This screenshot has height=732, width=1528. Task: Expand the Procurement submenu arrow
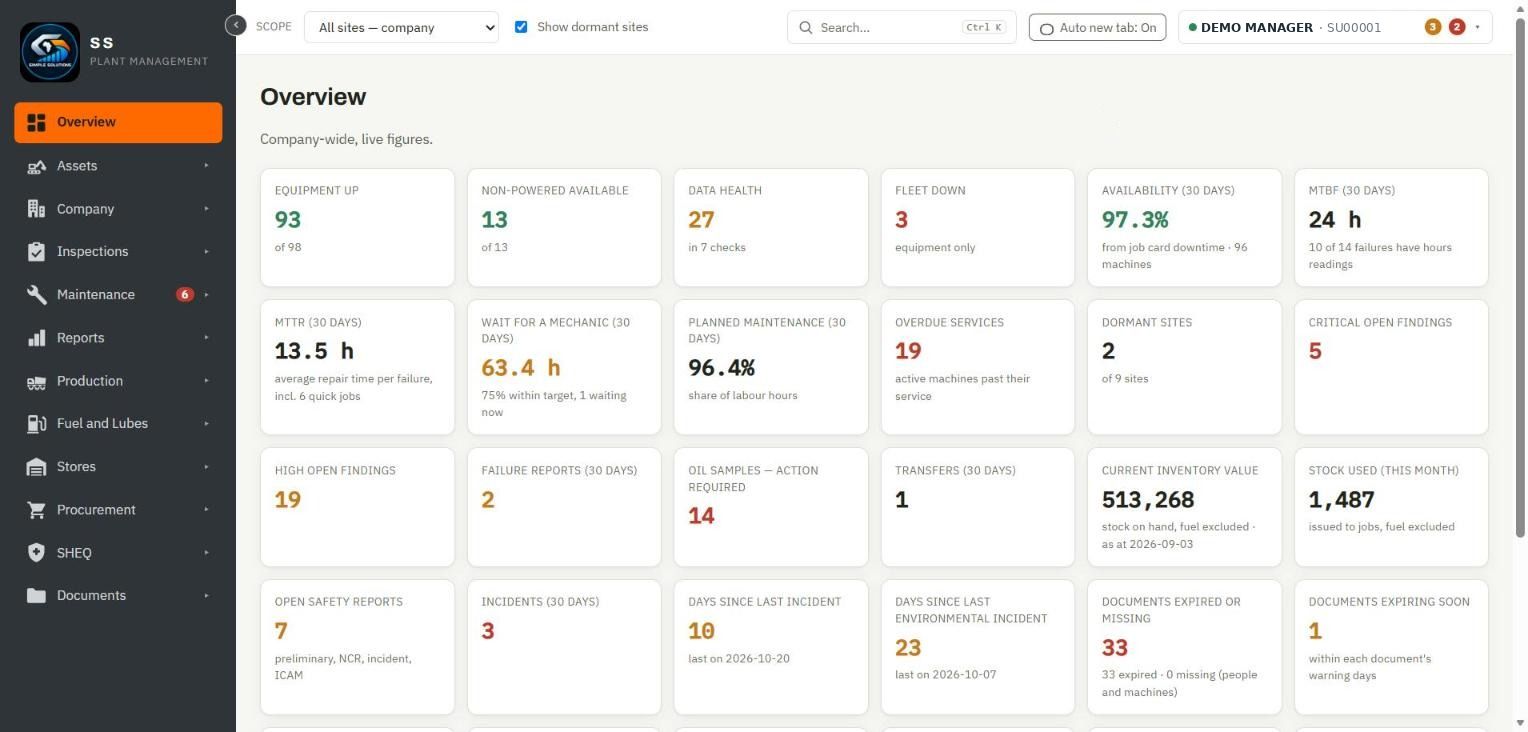pyautogui.click(x=207, y=510)
